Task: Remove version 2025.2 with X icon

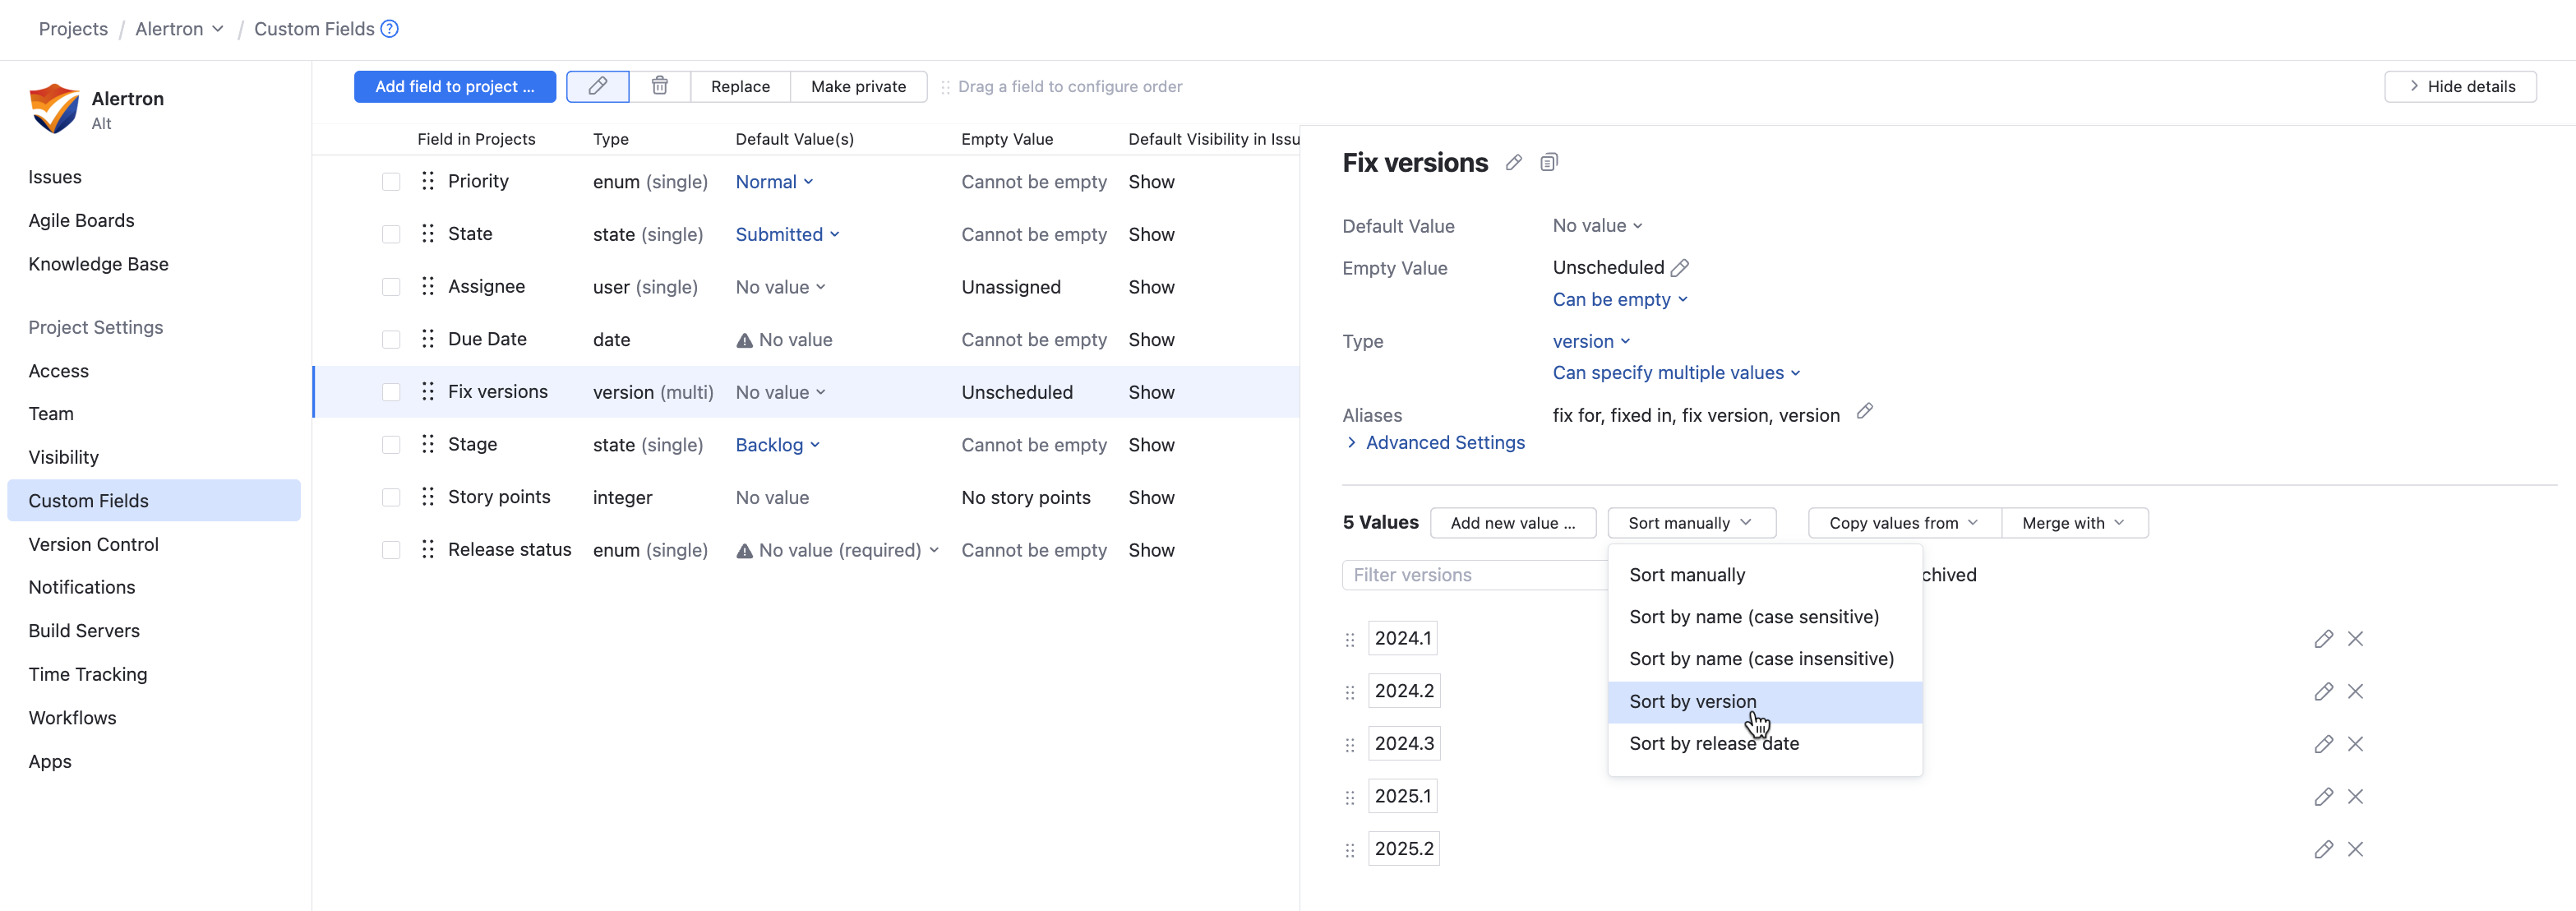Action: (x=2355, y=849)
